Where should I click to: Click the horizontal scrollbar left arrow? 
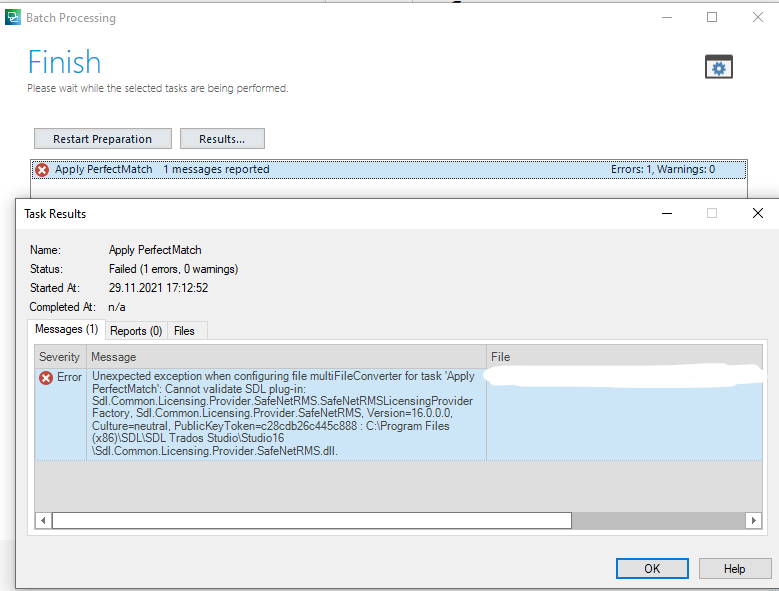click(43, 520)
